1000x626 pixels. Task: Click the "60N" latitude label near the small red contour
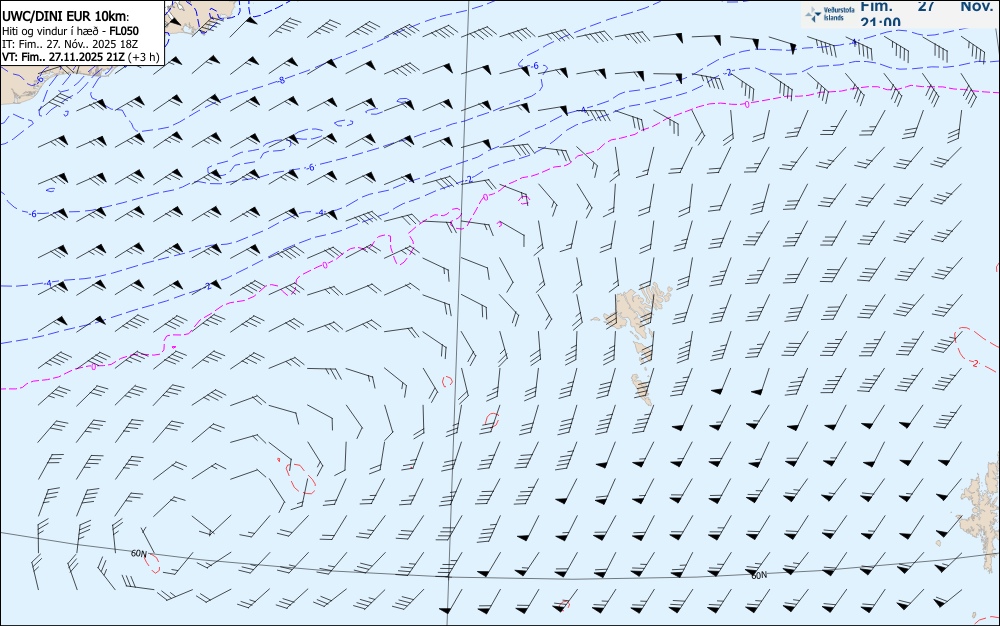pyautogui.click(x=138, y=553)
